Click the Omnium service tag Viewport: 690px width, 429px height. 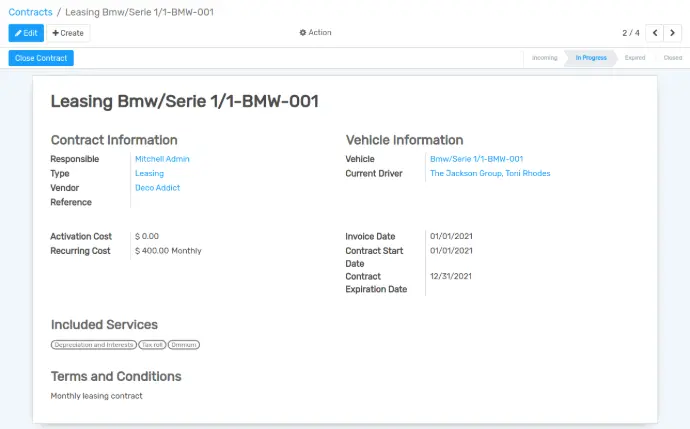184,345
